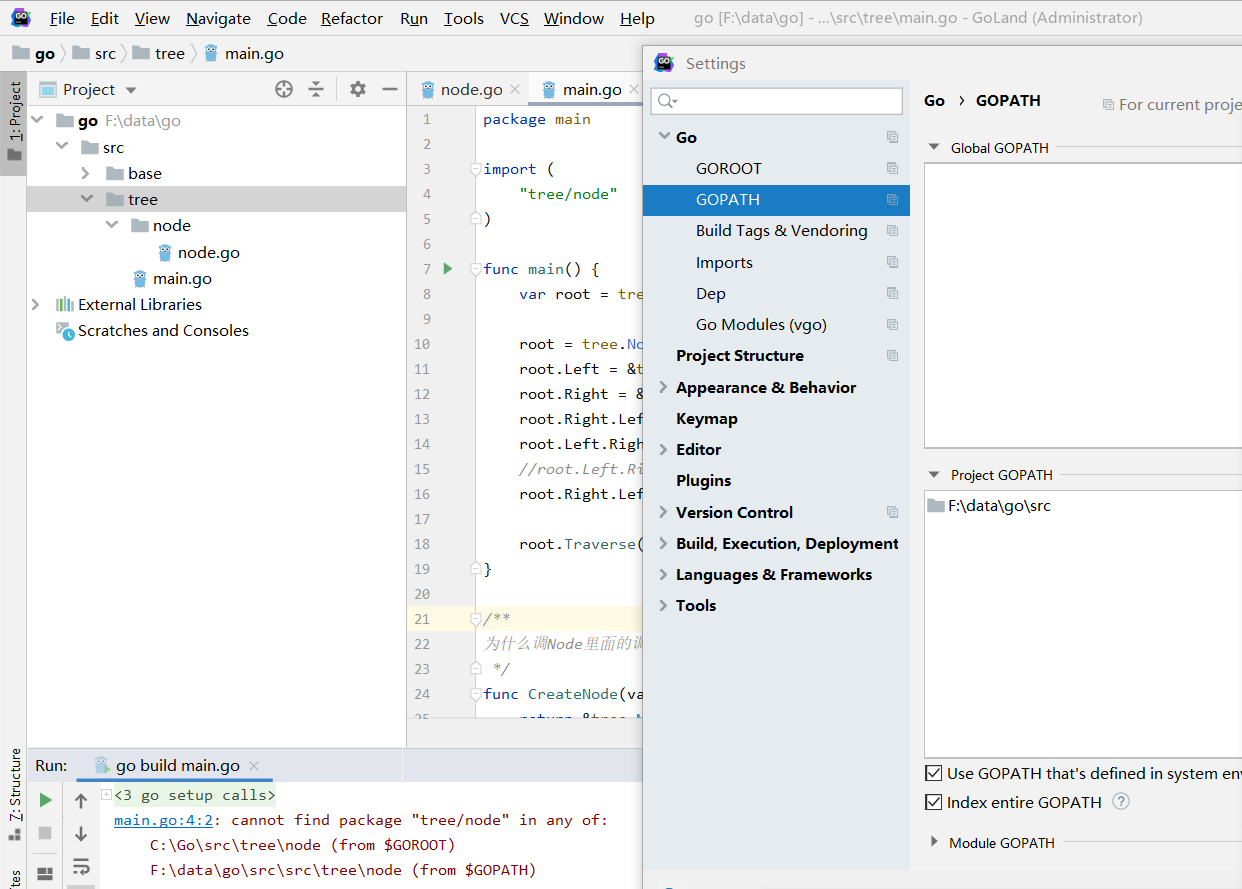Screen dimensions: 1242x889
Task: Toggle soft-wrap icon in Run panel
Action: tap(81, 866)
